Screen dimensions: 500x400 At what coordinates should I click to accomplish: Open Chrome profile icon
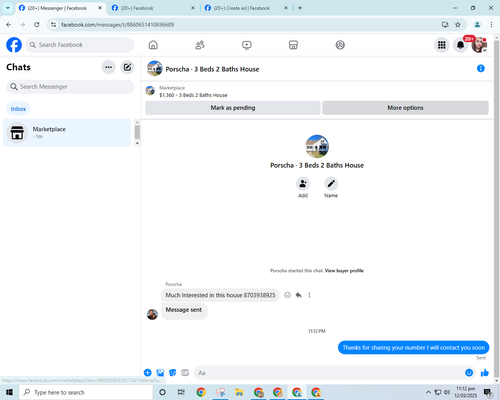pos(477,25)
